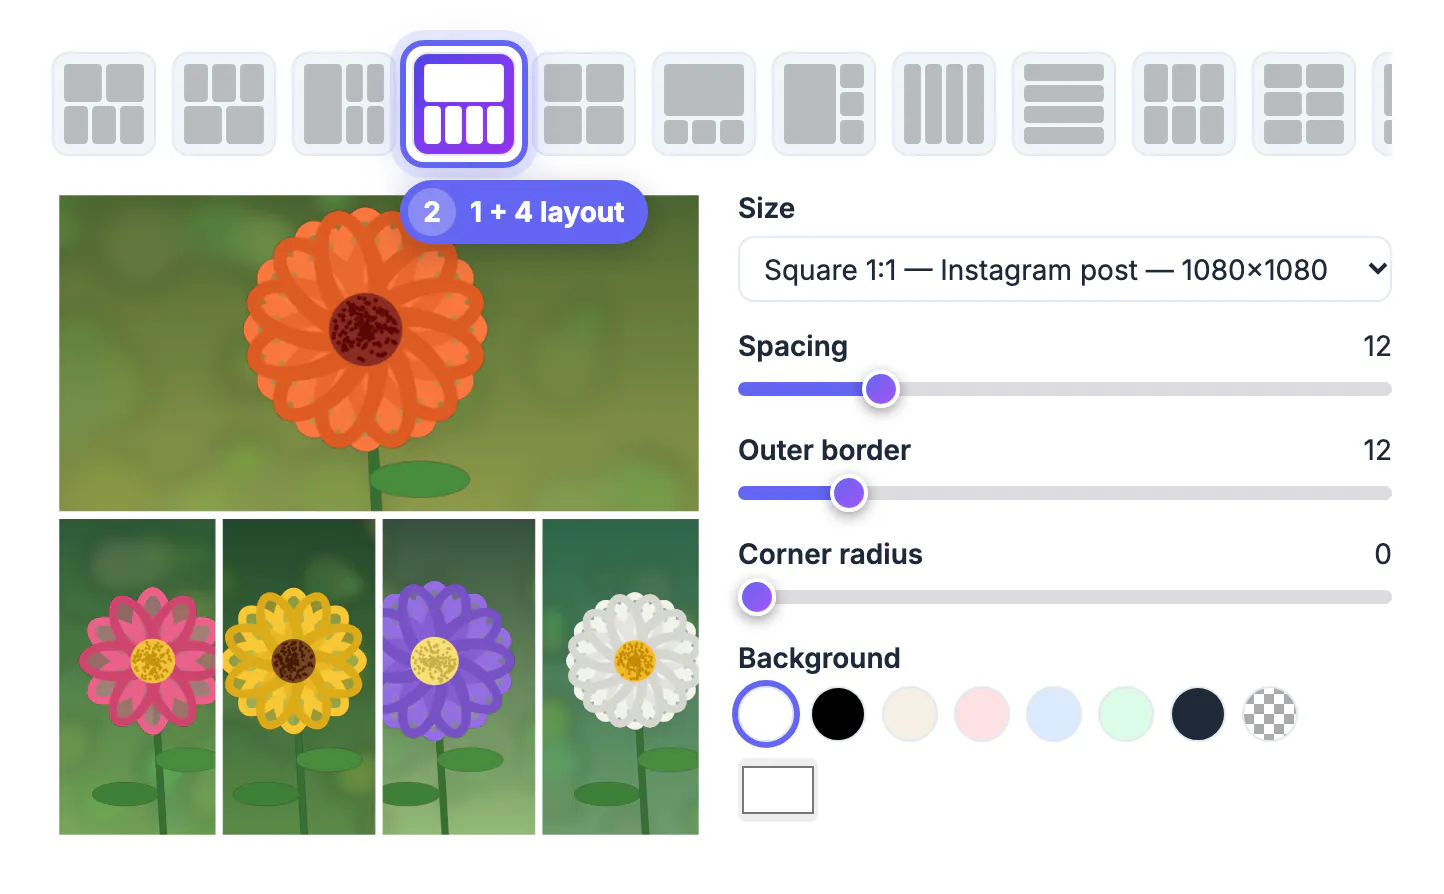The image size is (1444, 894).
Task: Pick the dark navy background swatch
Action: (1198, 714)
